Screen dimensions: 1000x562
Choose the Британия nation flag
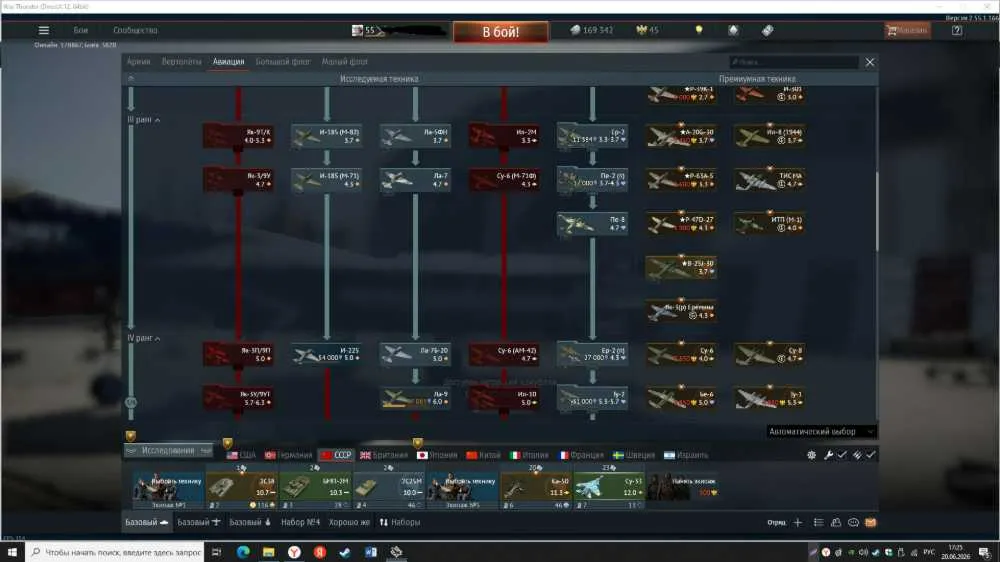[384, 455]
